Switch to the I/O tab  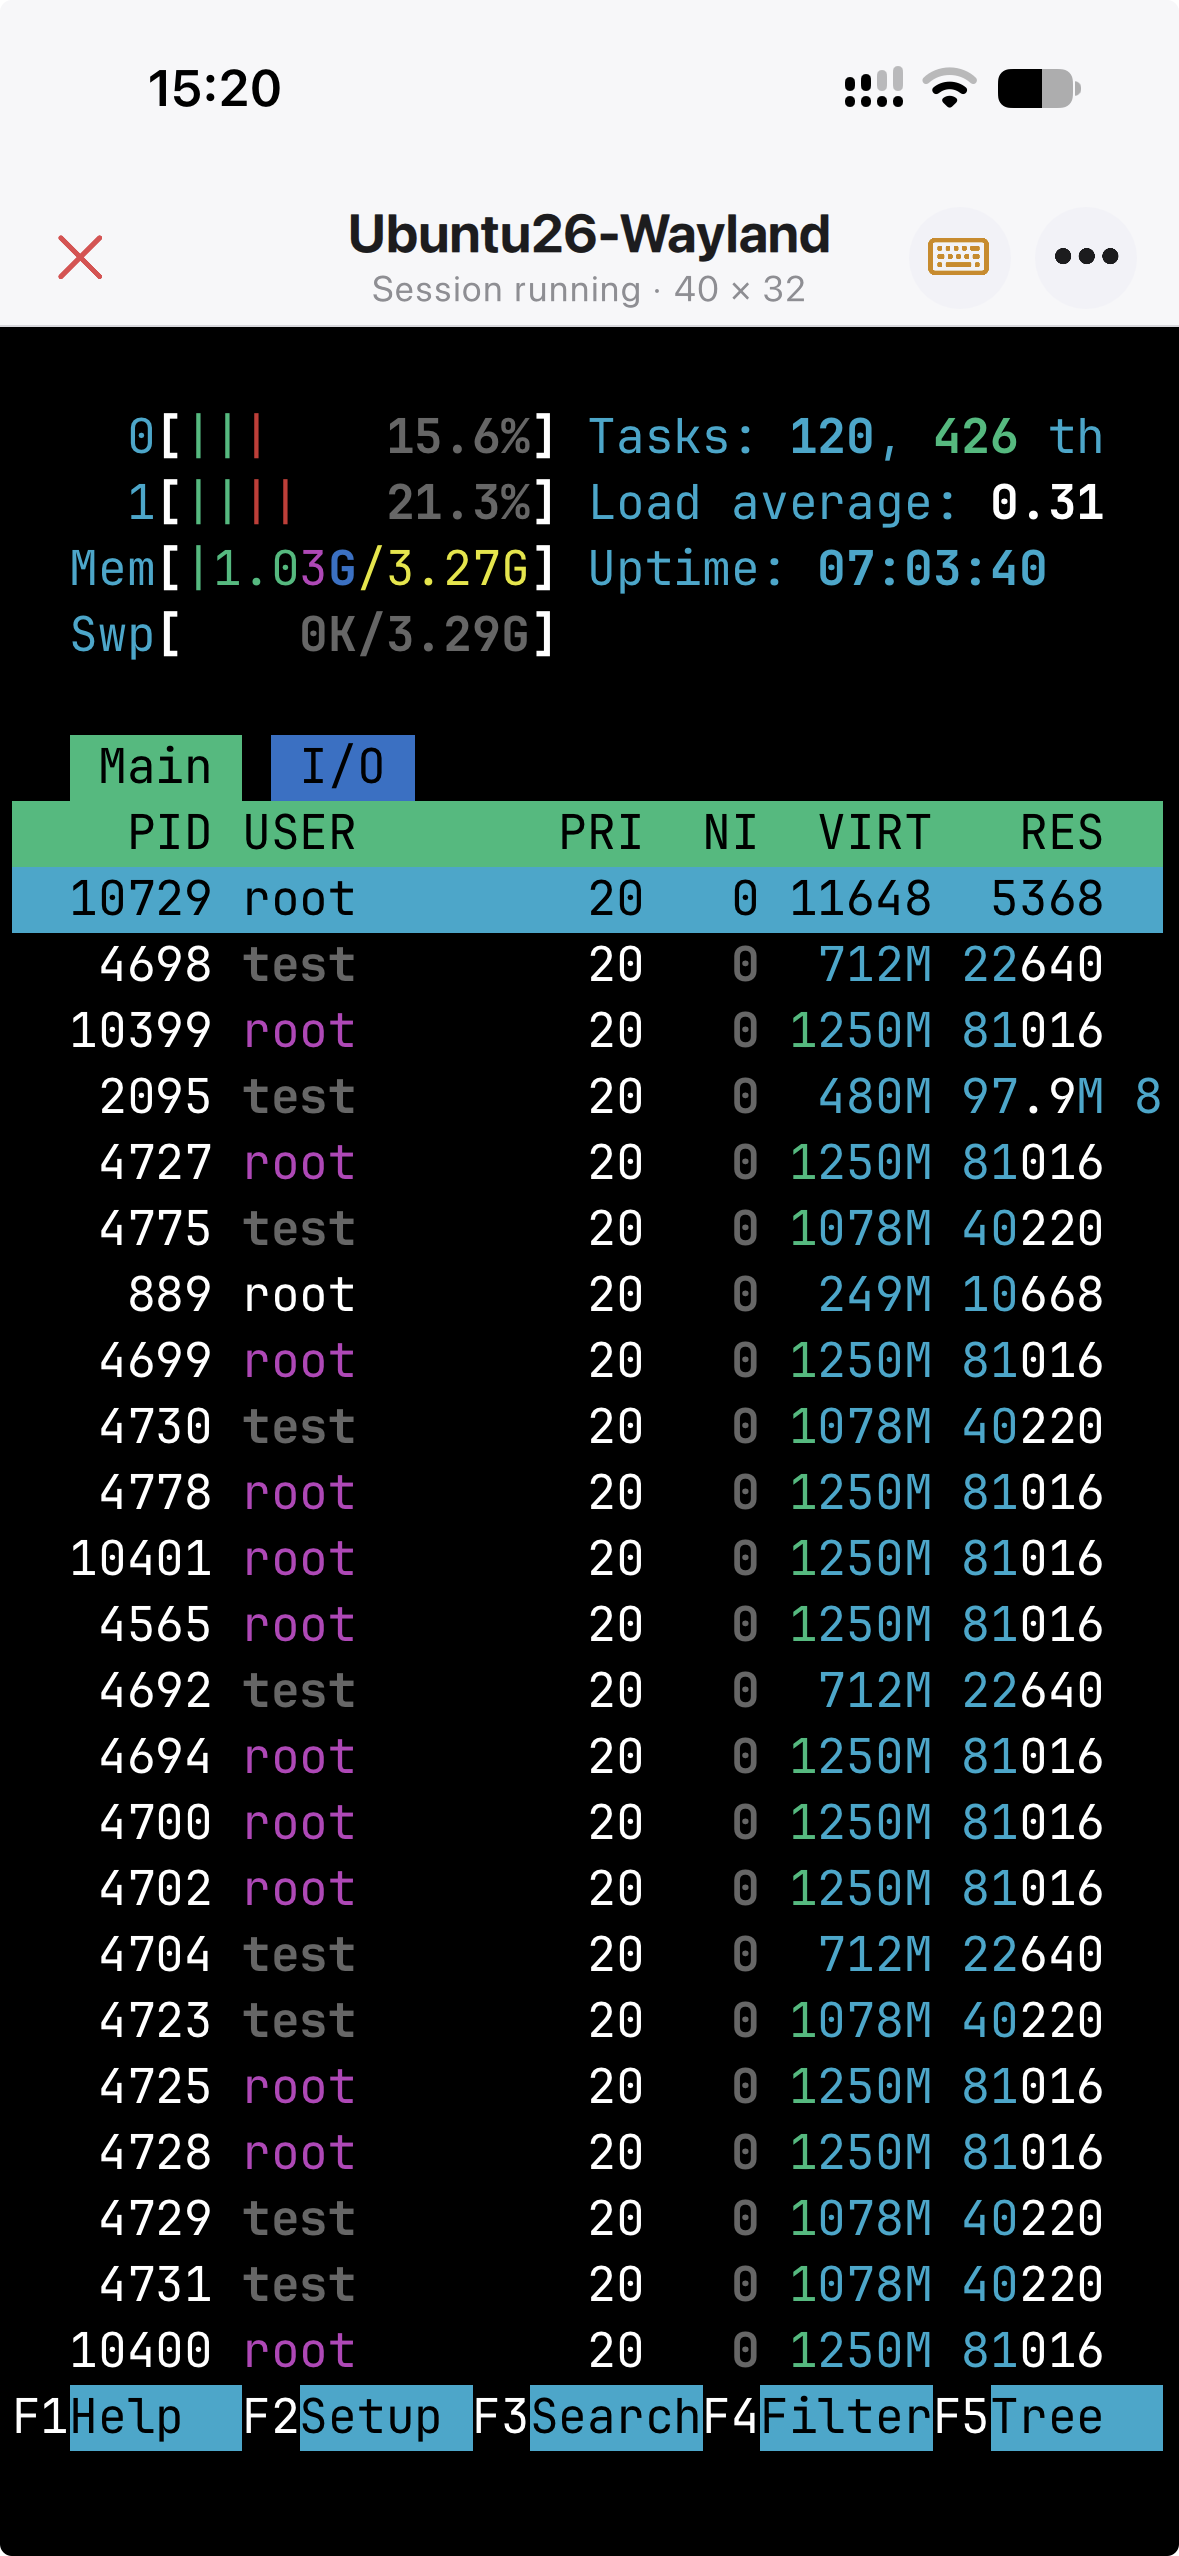tap(343, 767)
